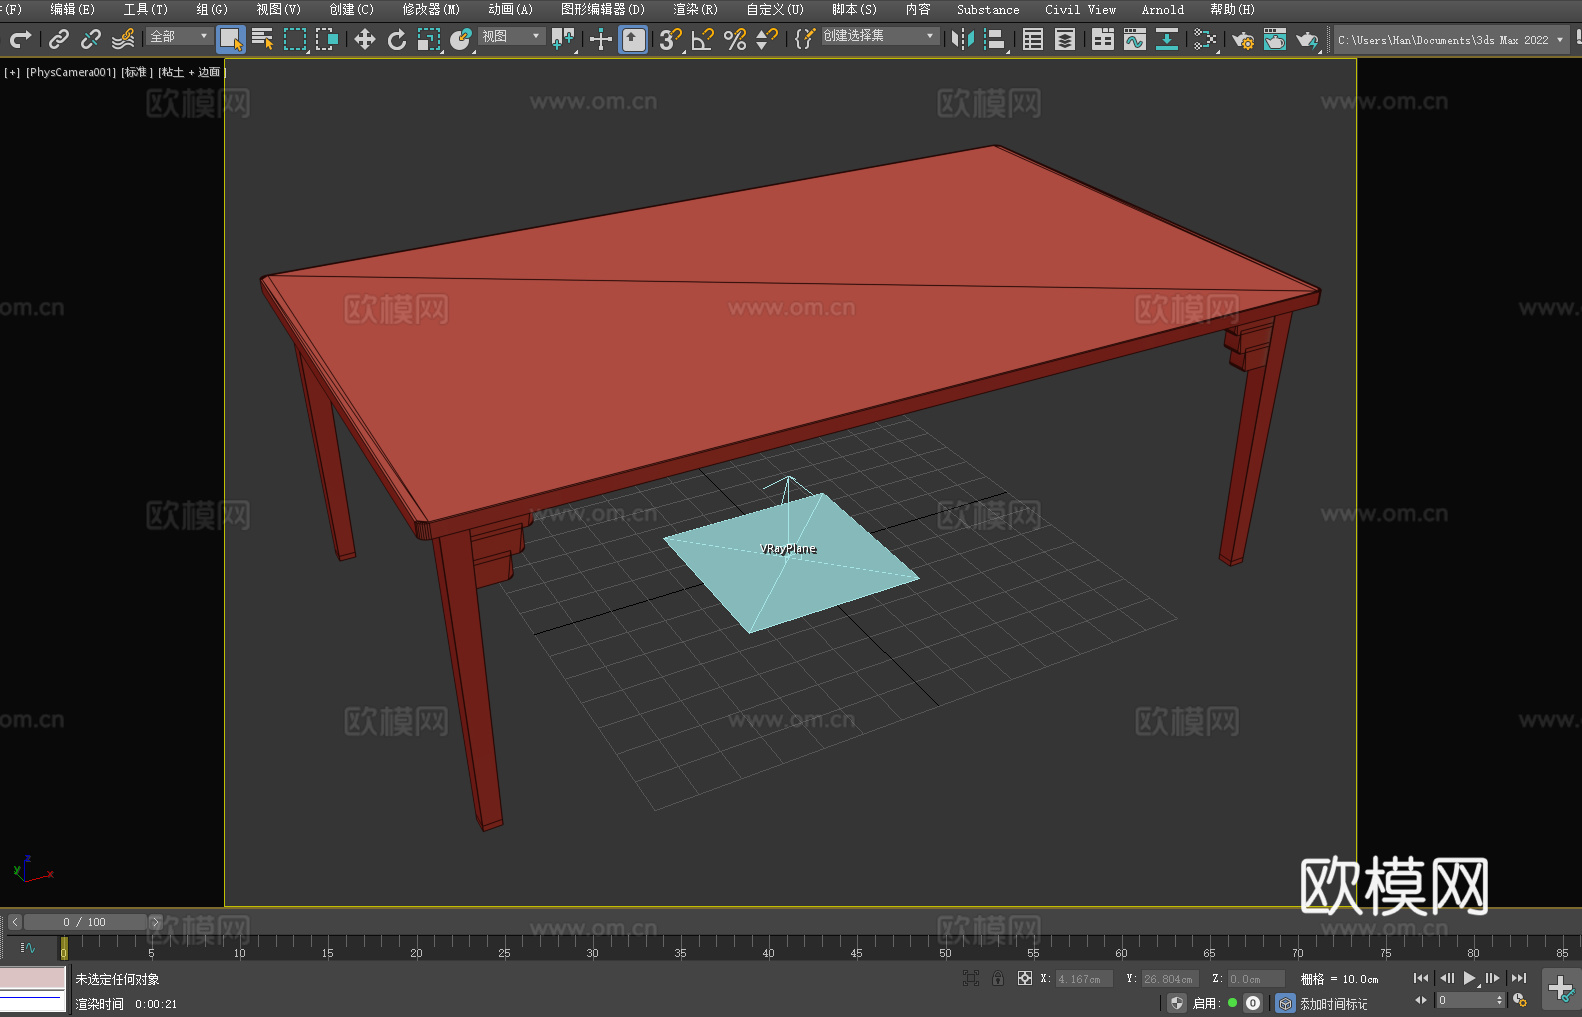Open Render Setup teapot with gear
This screenshot has width=1582, height=1017.
pos(1243,39)
